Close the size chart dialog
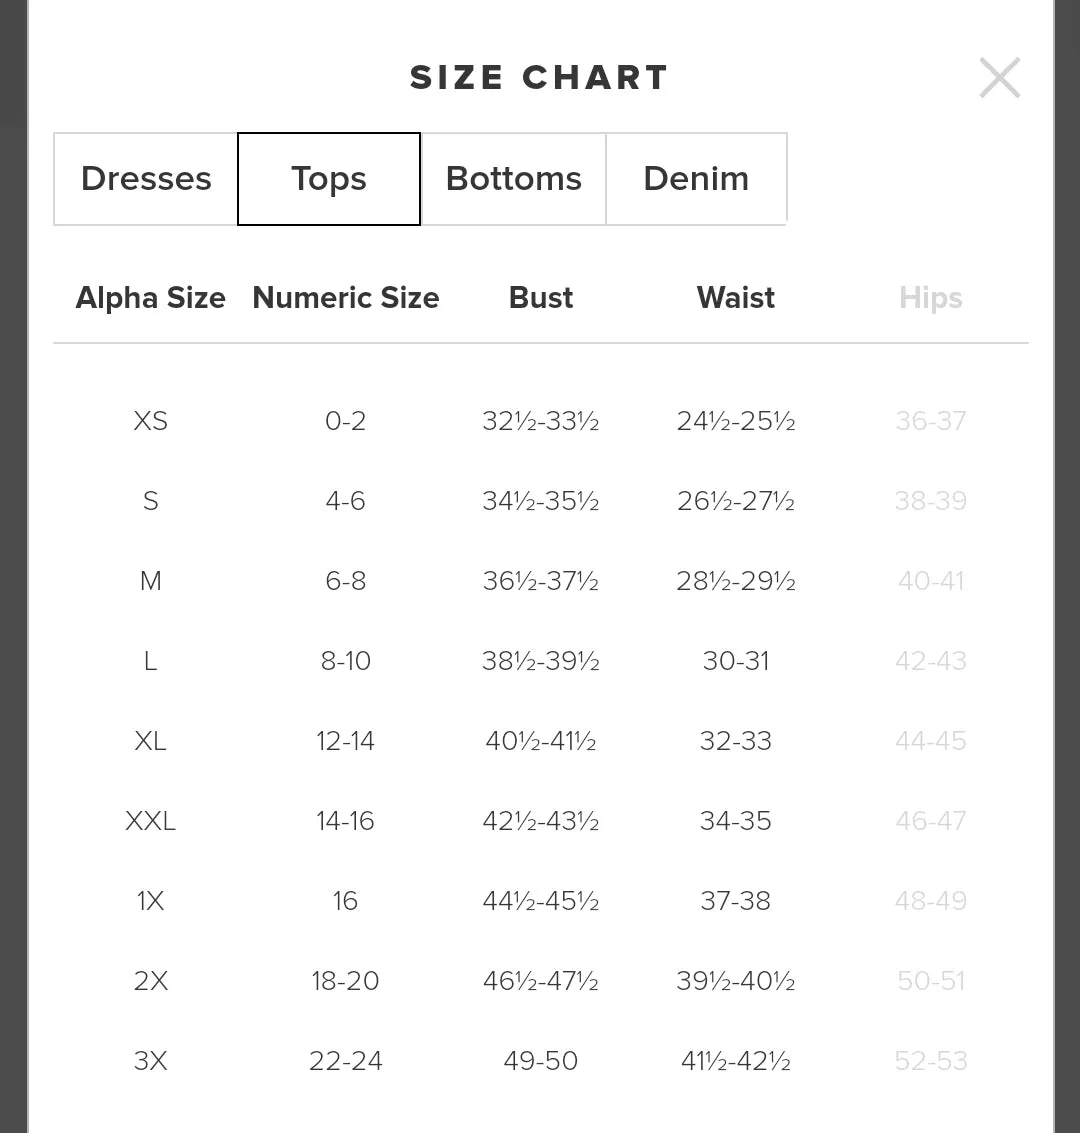1080x1133 pixels. (x=1000, y=77)
